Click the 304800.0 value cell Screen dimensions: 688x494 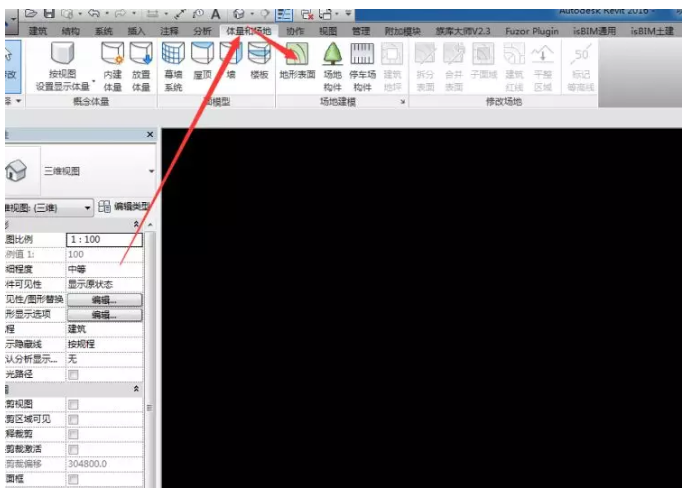(104, 464)
